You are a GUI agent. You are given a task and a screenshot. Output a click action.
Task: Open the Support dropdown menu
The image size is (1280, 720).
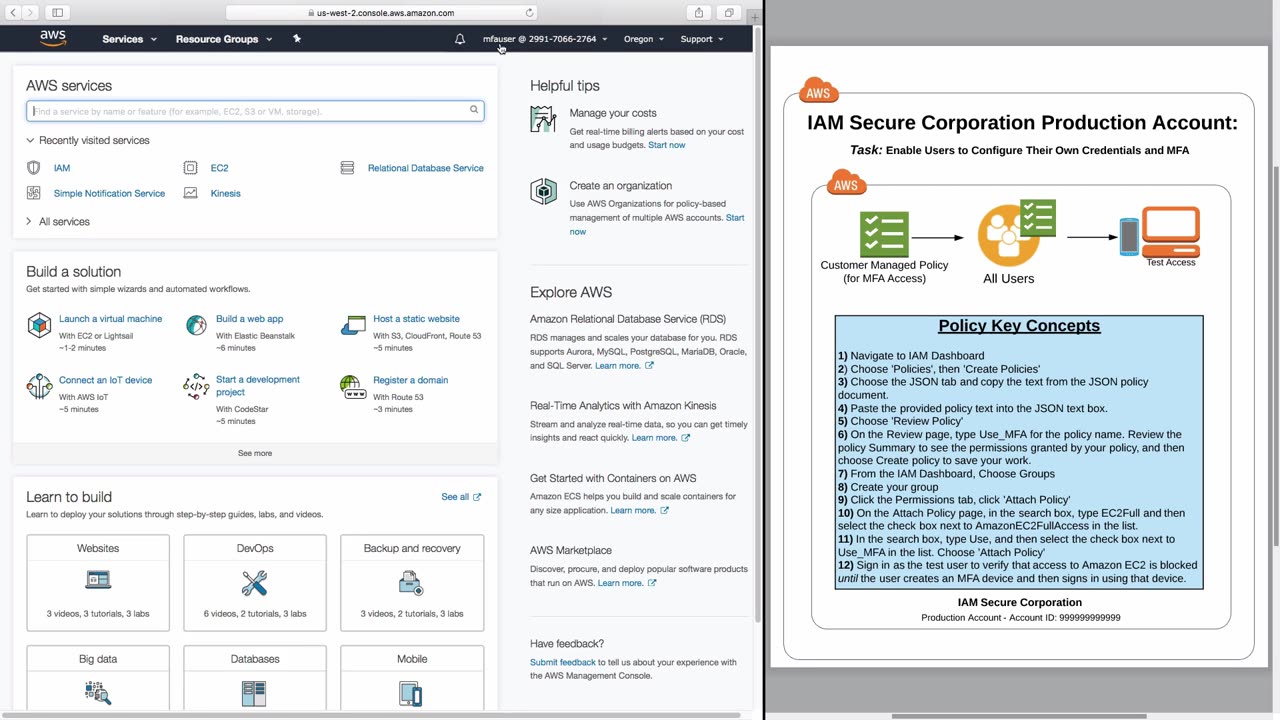702,39
